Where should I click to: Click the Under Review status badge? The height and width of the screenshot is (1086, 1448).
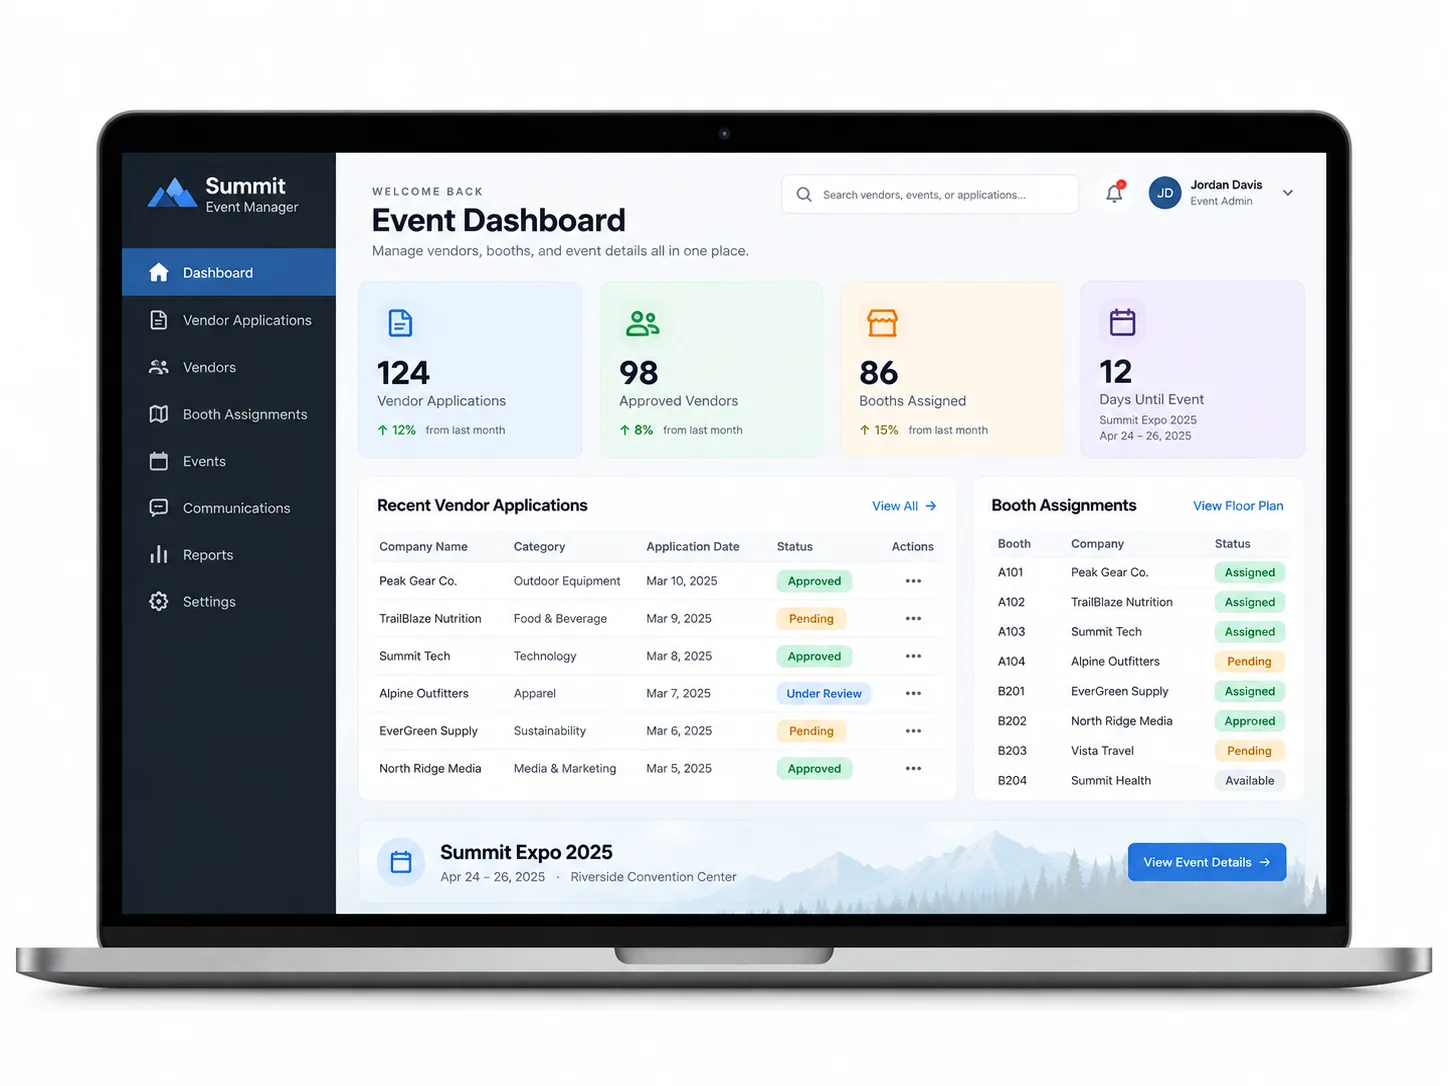coord(824,694)
